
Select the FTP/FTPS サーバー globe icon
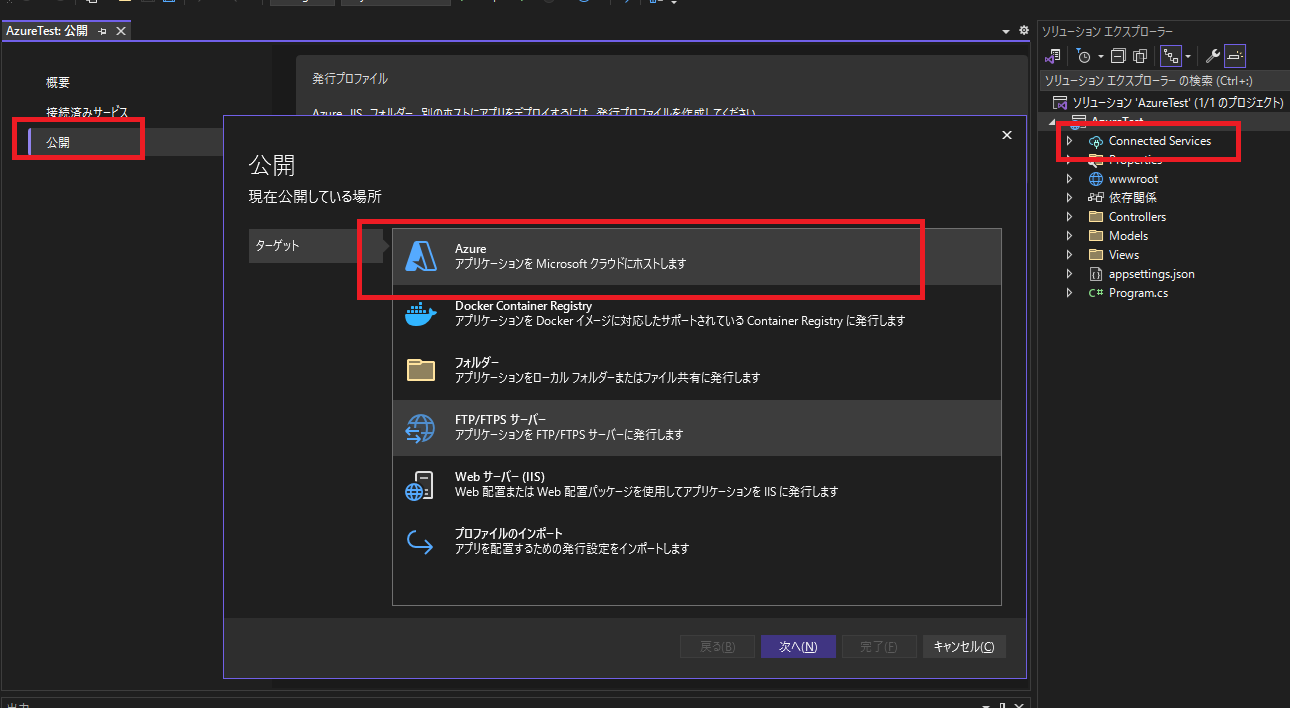[x=420, y=428]
